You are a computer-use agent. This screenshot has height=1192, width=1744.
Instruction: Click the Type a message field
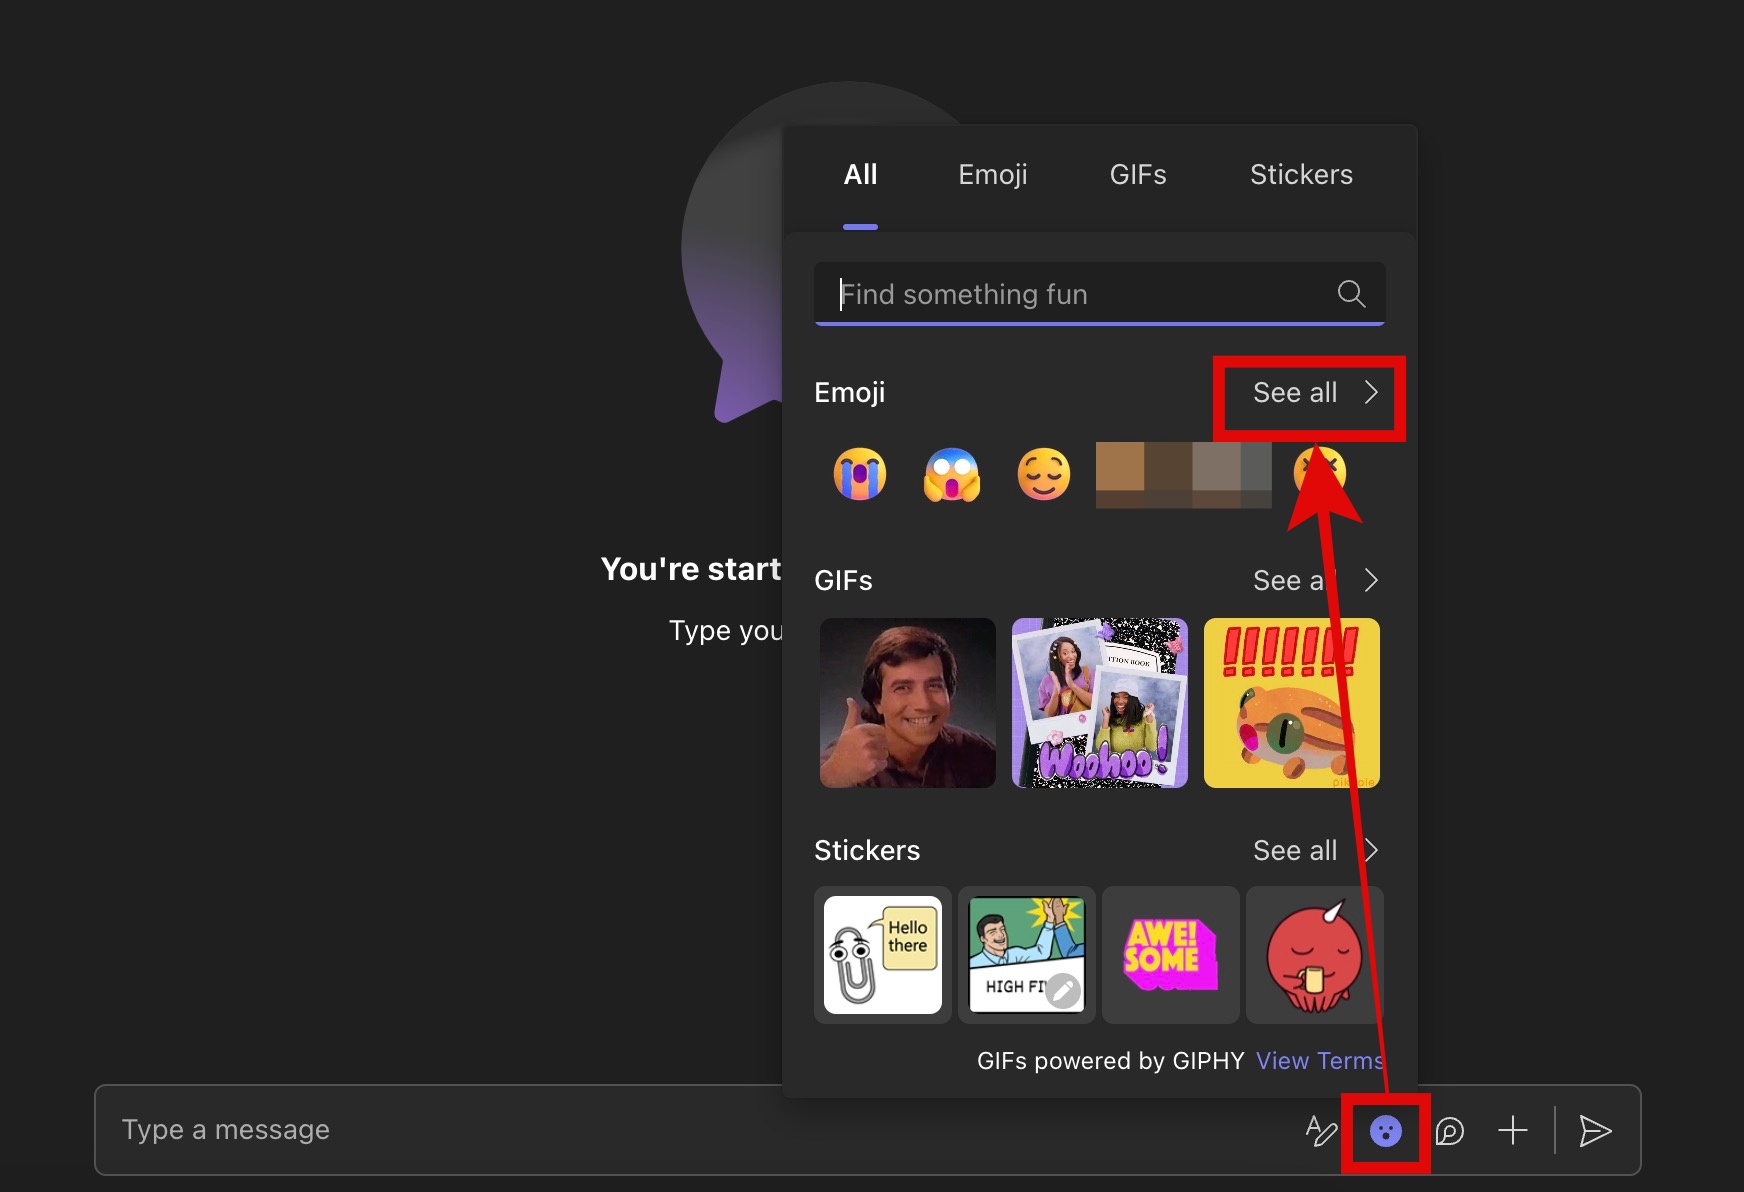click(400, 1129)
